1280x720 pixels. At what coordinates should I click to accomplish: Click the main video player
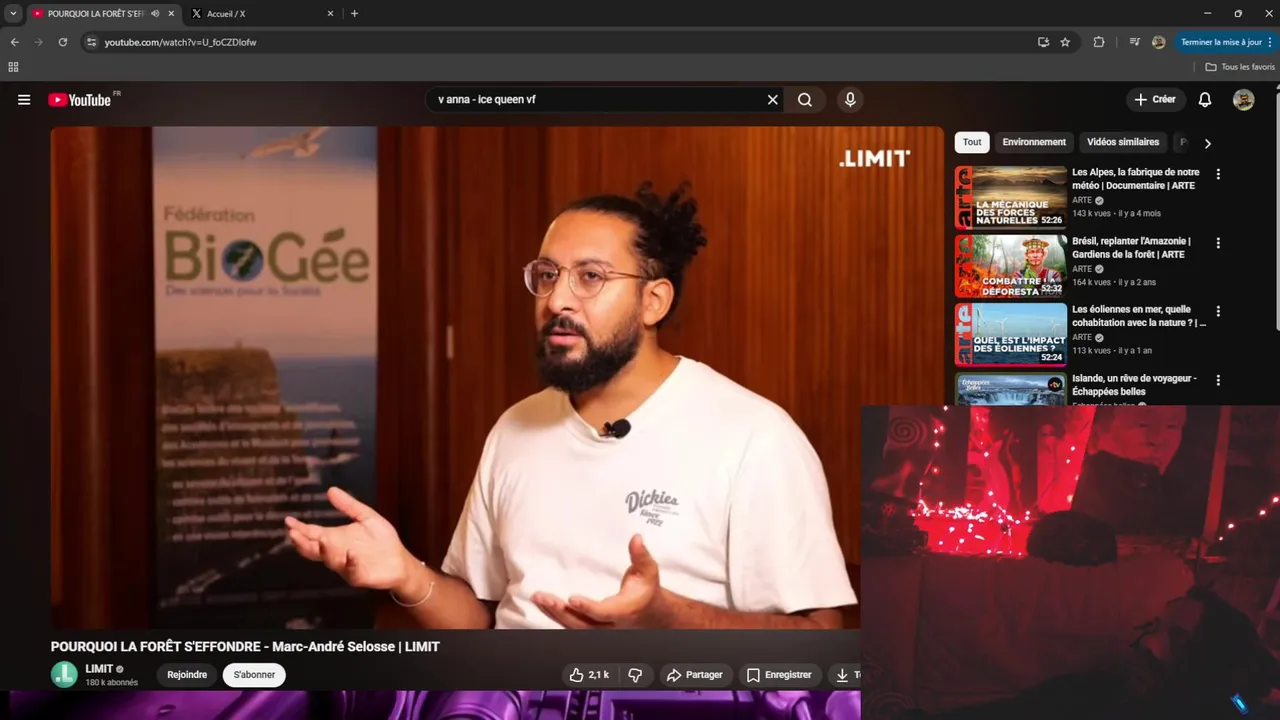[497, 377]
